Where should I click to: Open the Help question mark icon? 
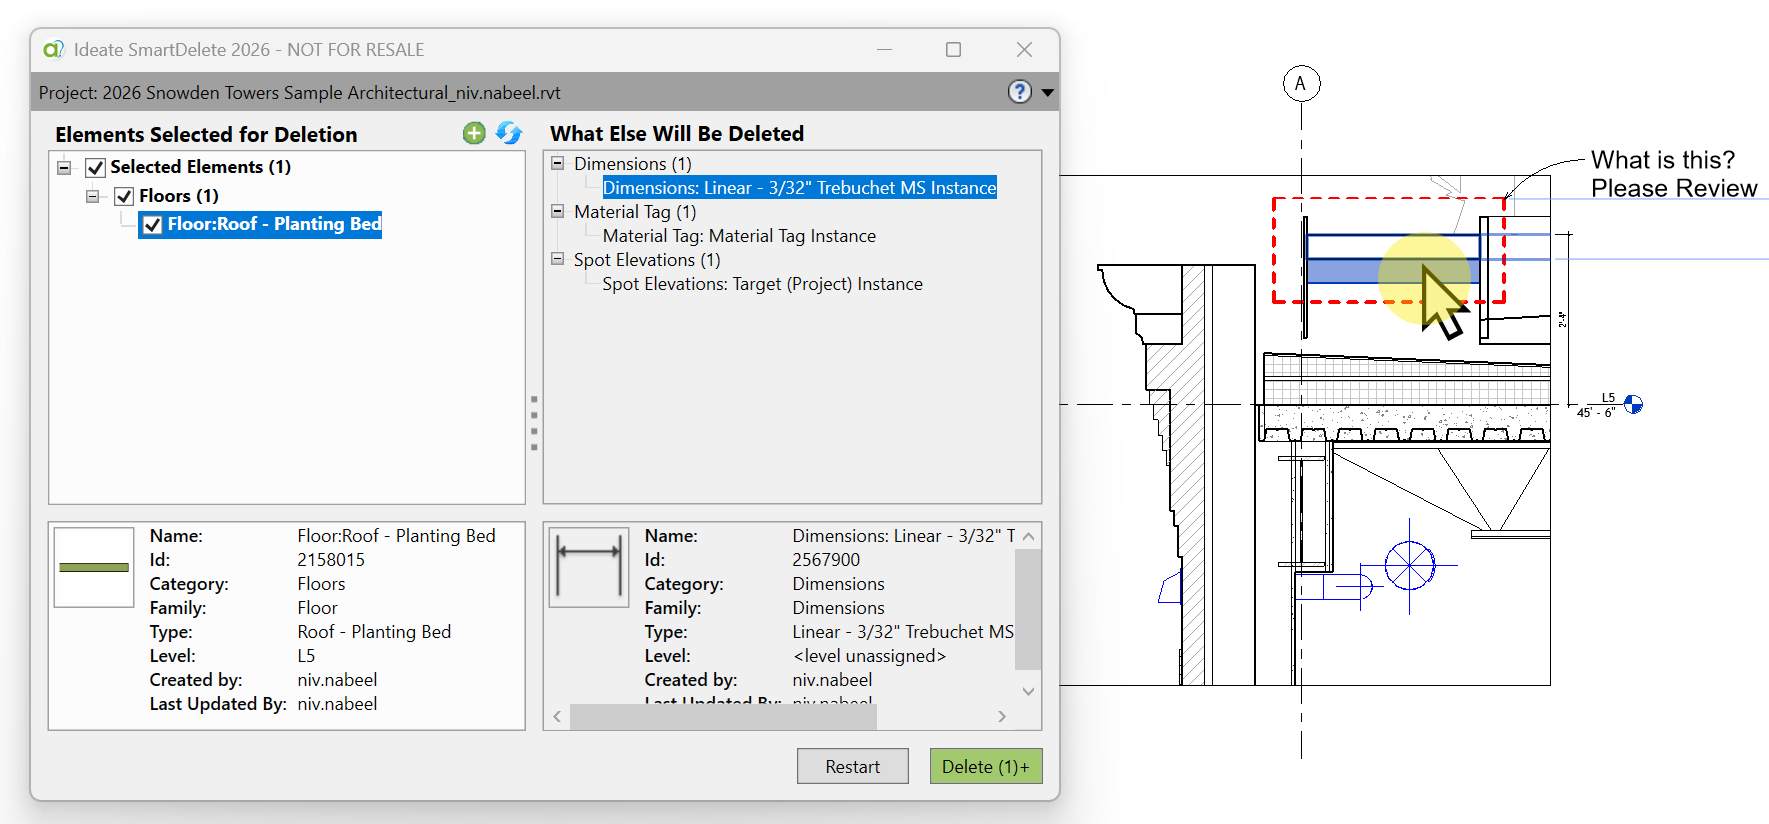1019,92
